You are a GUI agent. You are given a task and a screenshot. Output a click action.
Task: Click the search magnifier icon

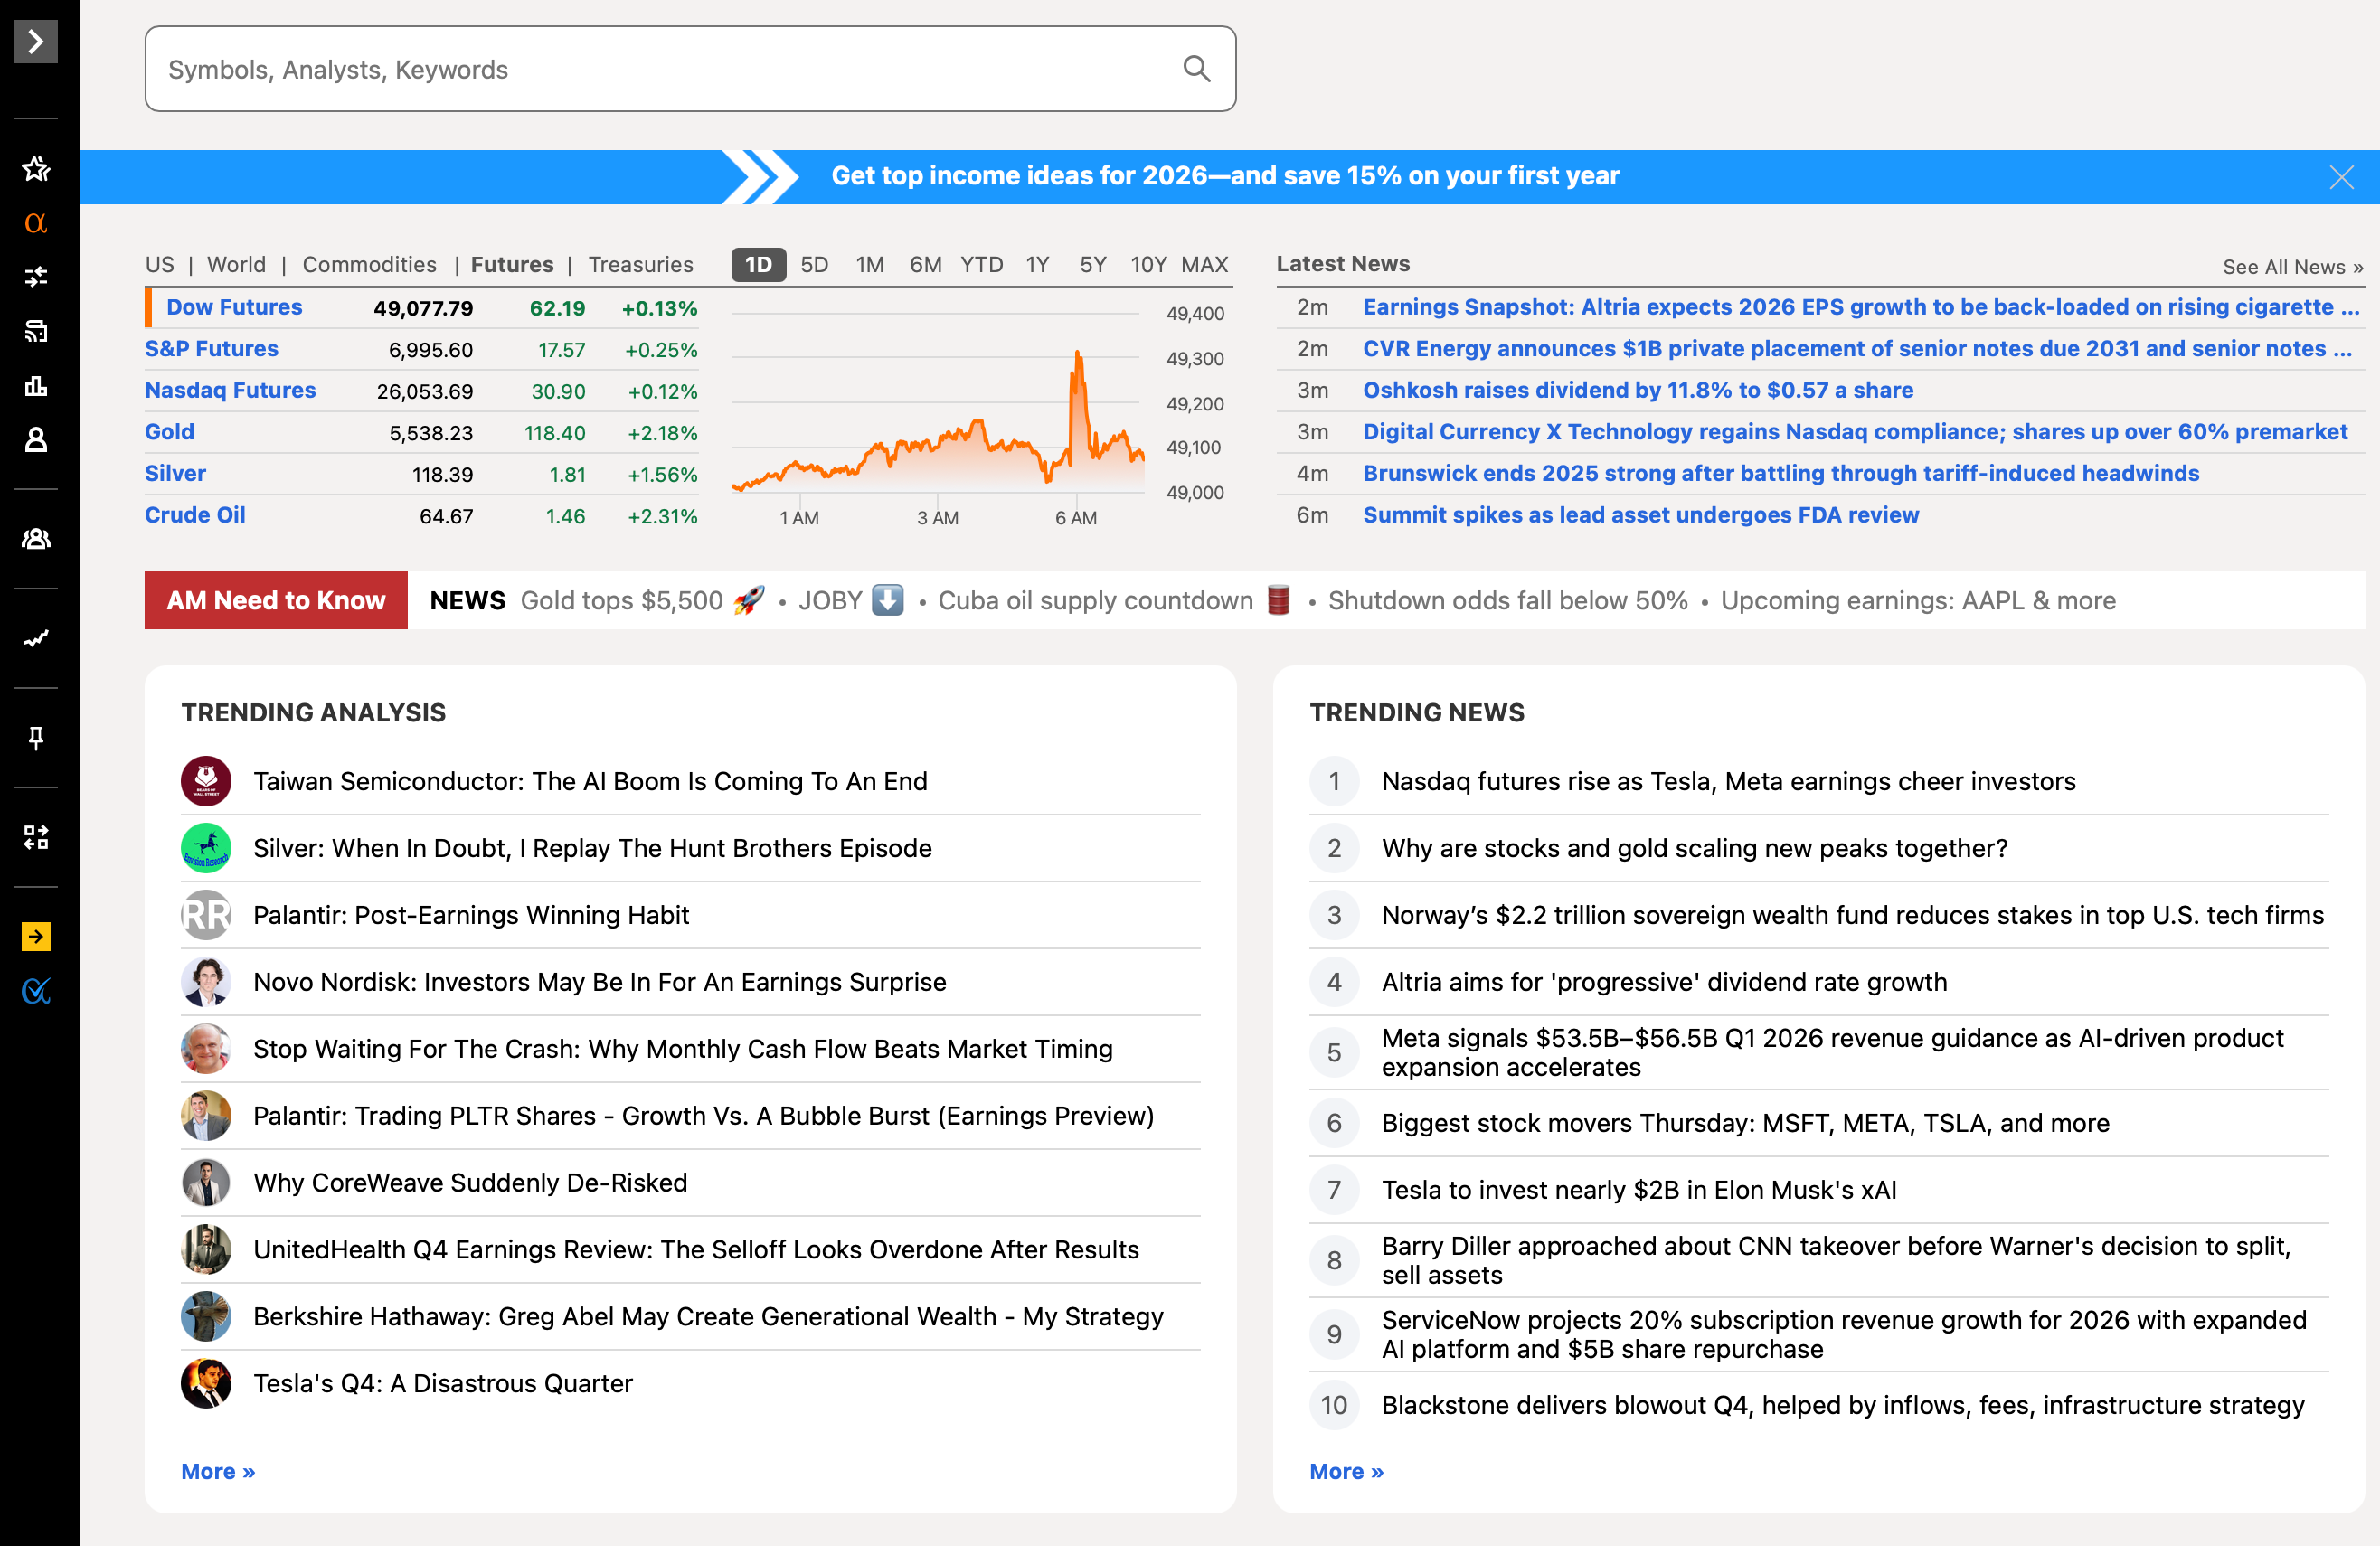[x=1196, y=69]
